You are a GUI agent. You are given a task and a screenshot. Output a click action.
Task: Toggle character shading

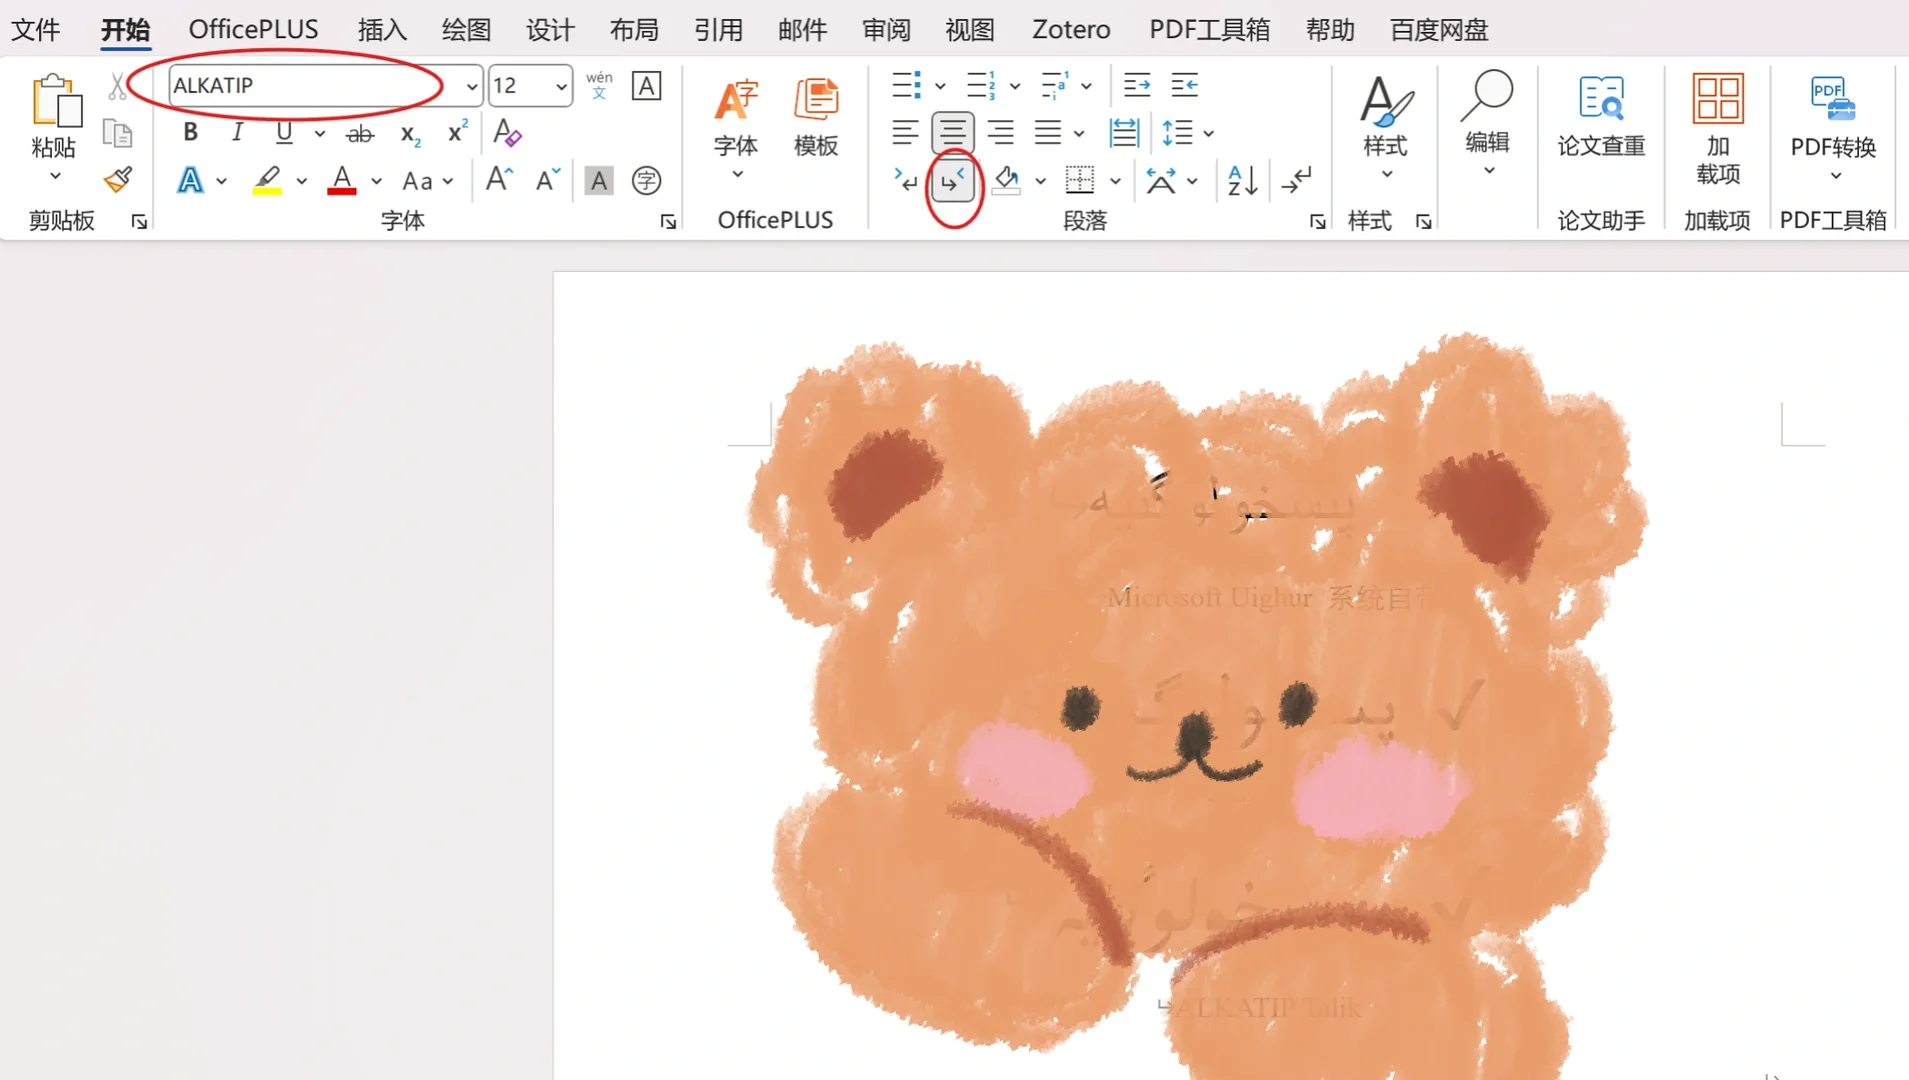tap(599, 181)
